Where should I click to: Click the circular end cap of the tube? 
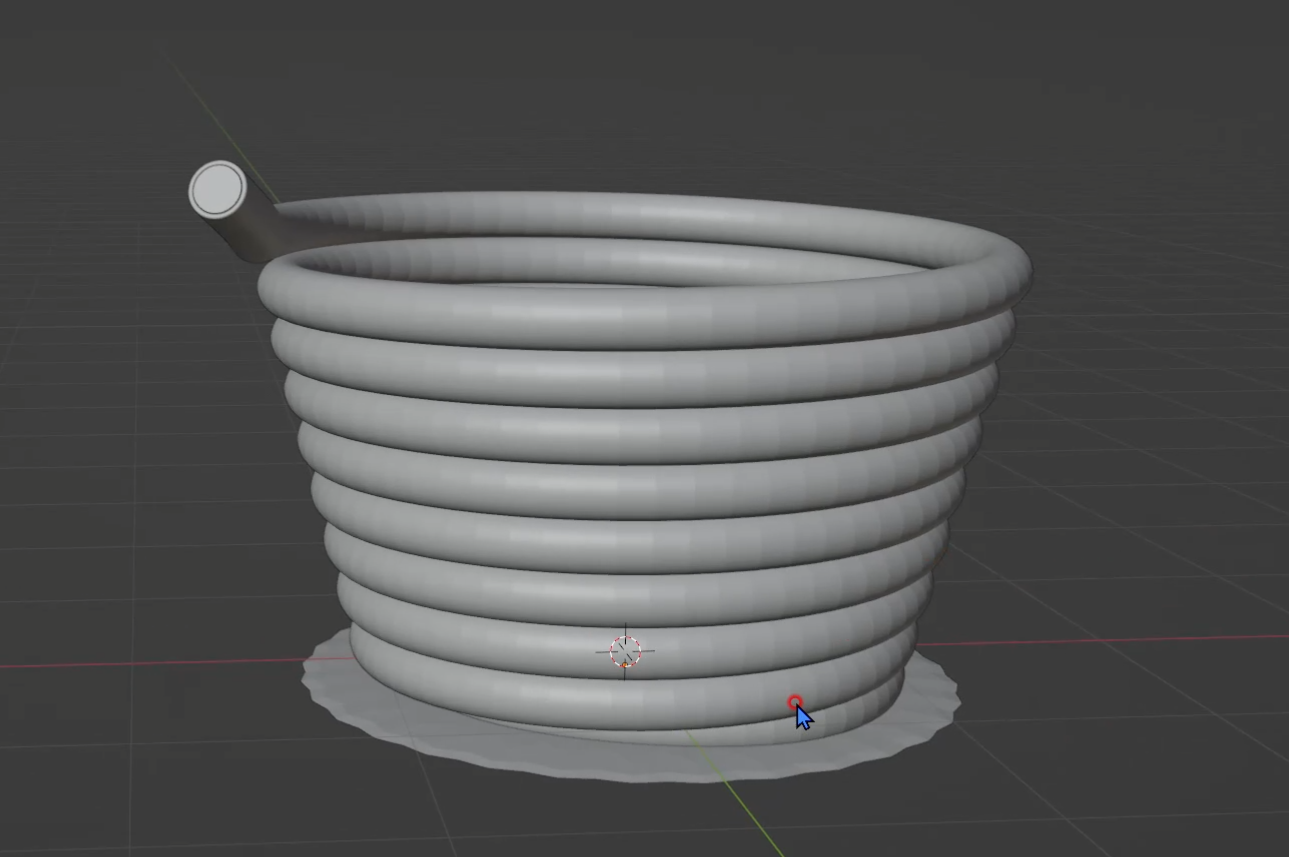point(217,190)
